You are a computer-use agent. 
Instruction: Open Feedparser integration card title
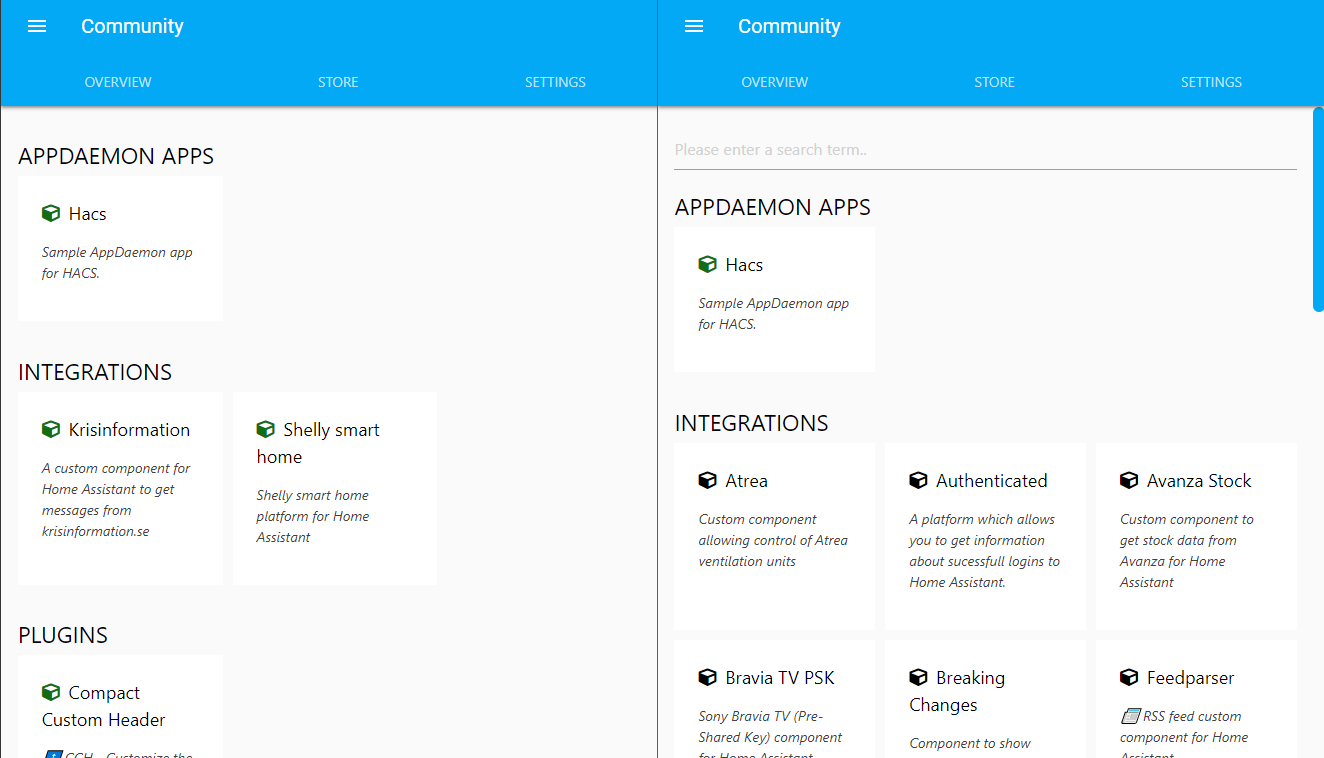click(x=1191, y=678)
